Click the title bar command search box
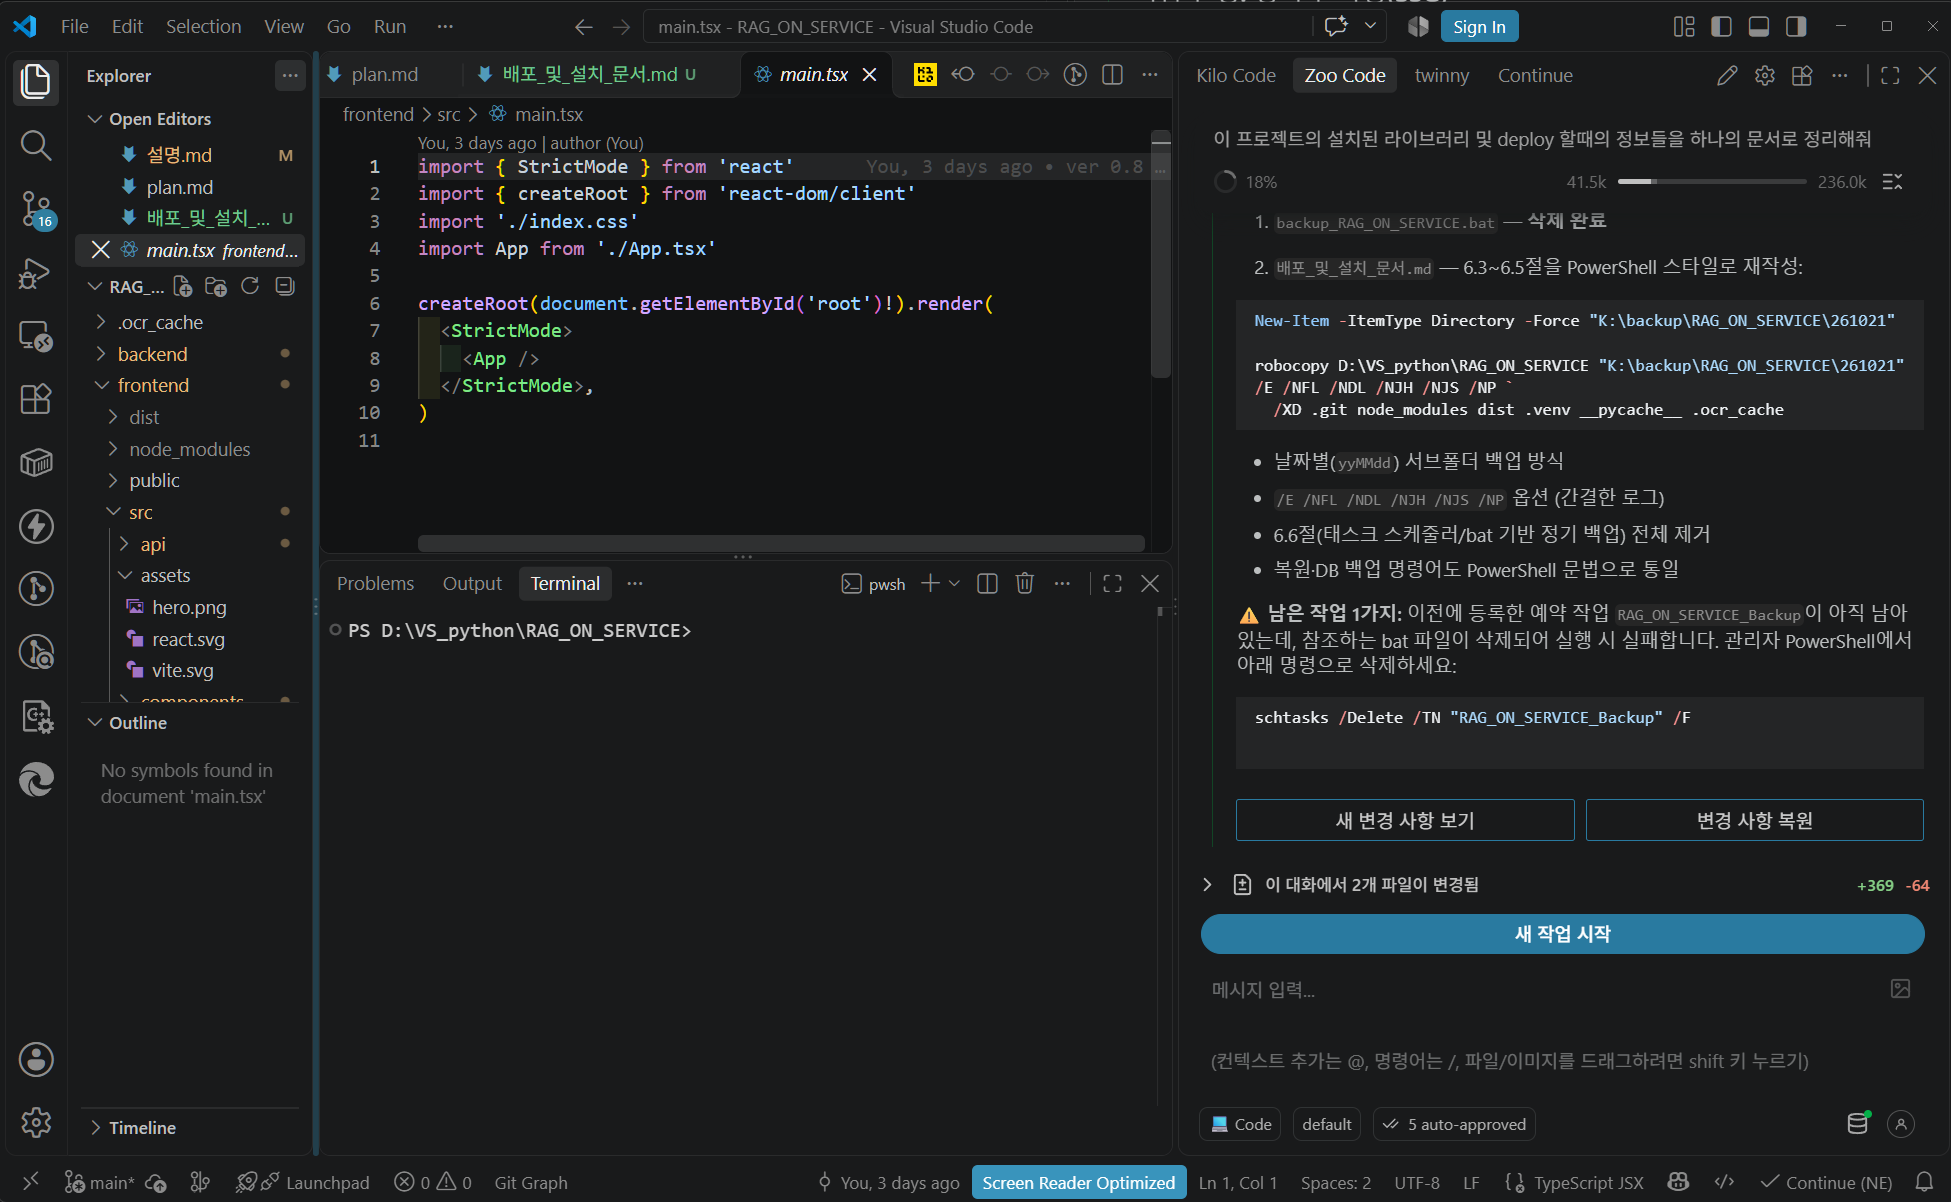The image size is (1951, 1202). pyautogui.click(x=980, y=27)
